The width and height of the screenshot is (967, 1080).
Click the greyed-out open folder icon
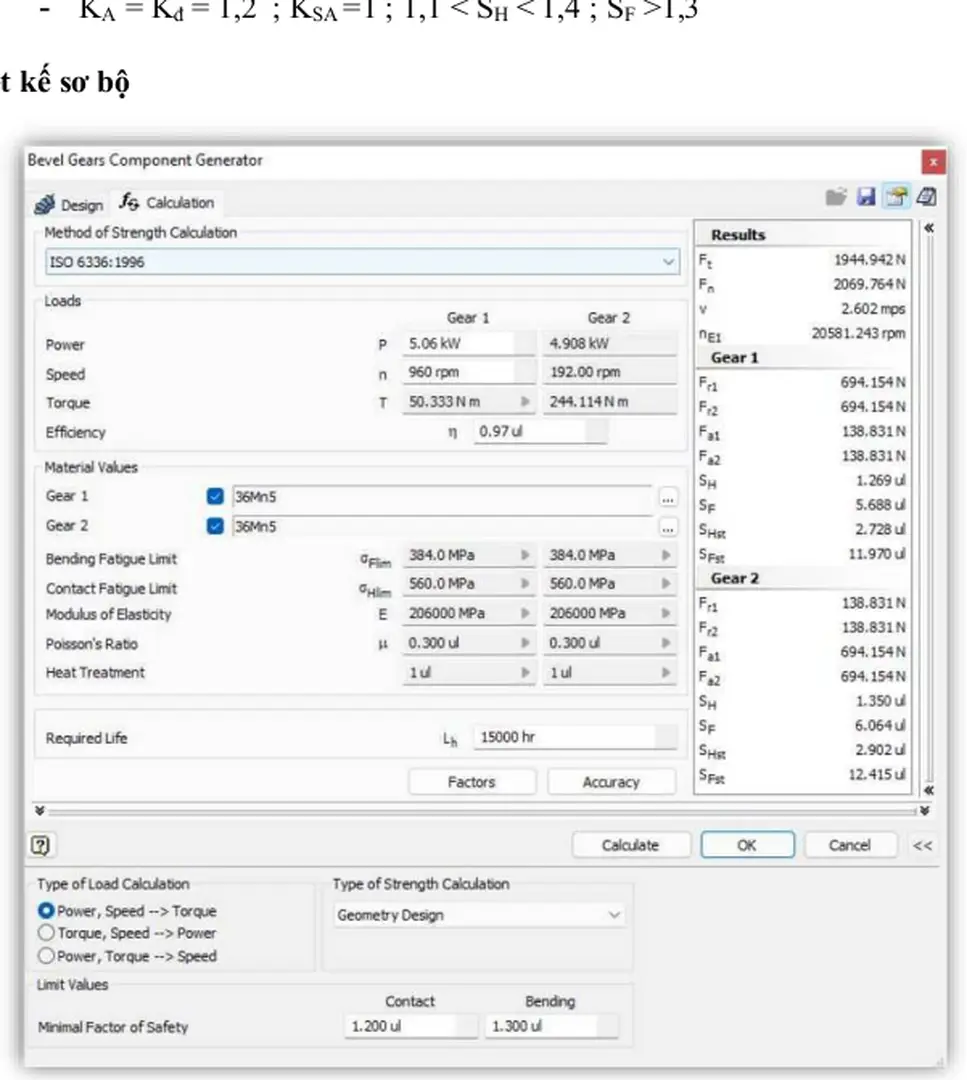pos(836,198)
